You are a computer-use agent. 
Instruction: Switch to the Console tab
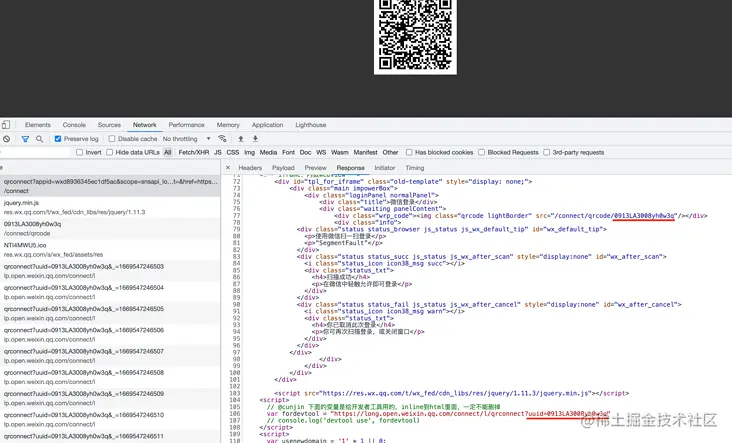(74, 125)
